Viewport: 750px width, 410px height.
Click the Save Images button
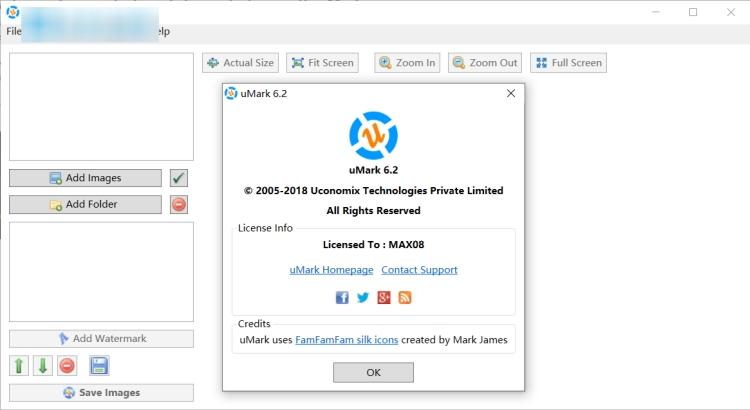click(x=101, y=393)
